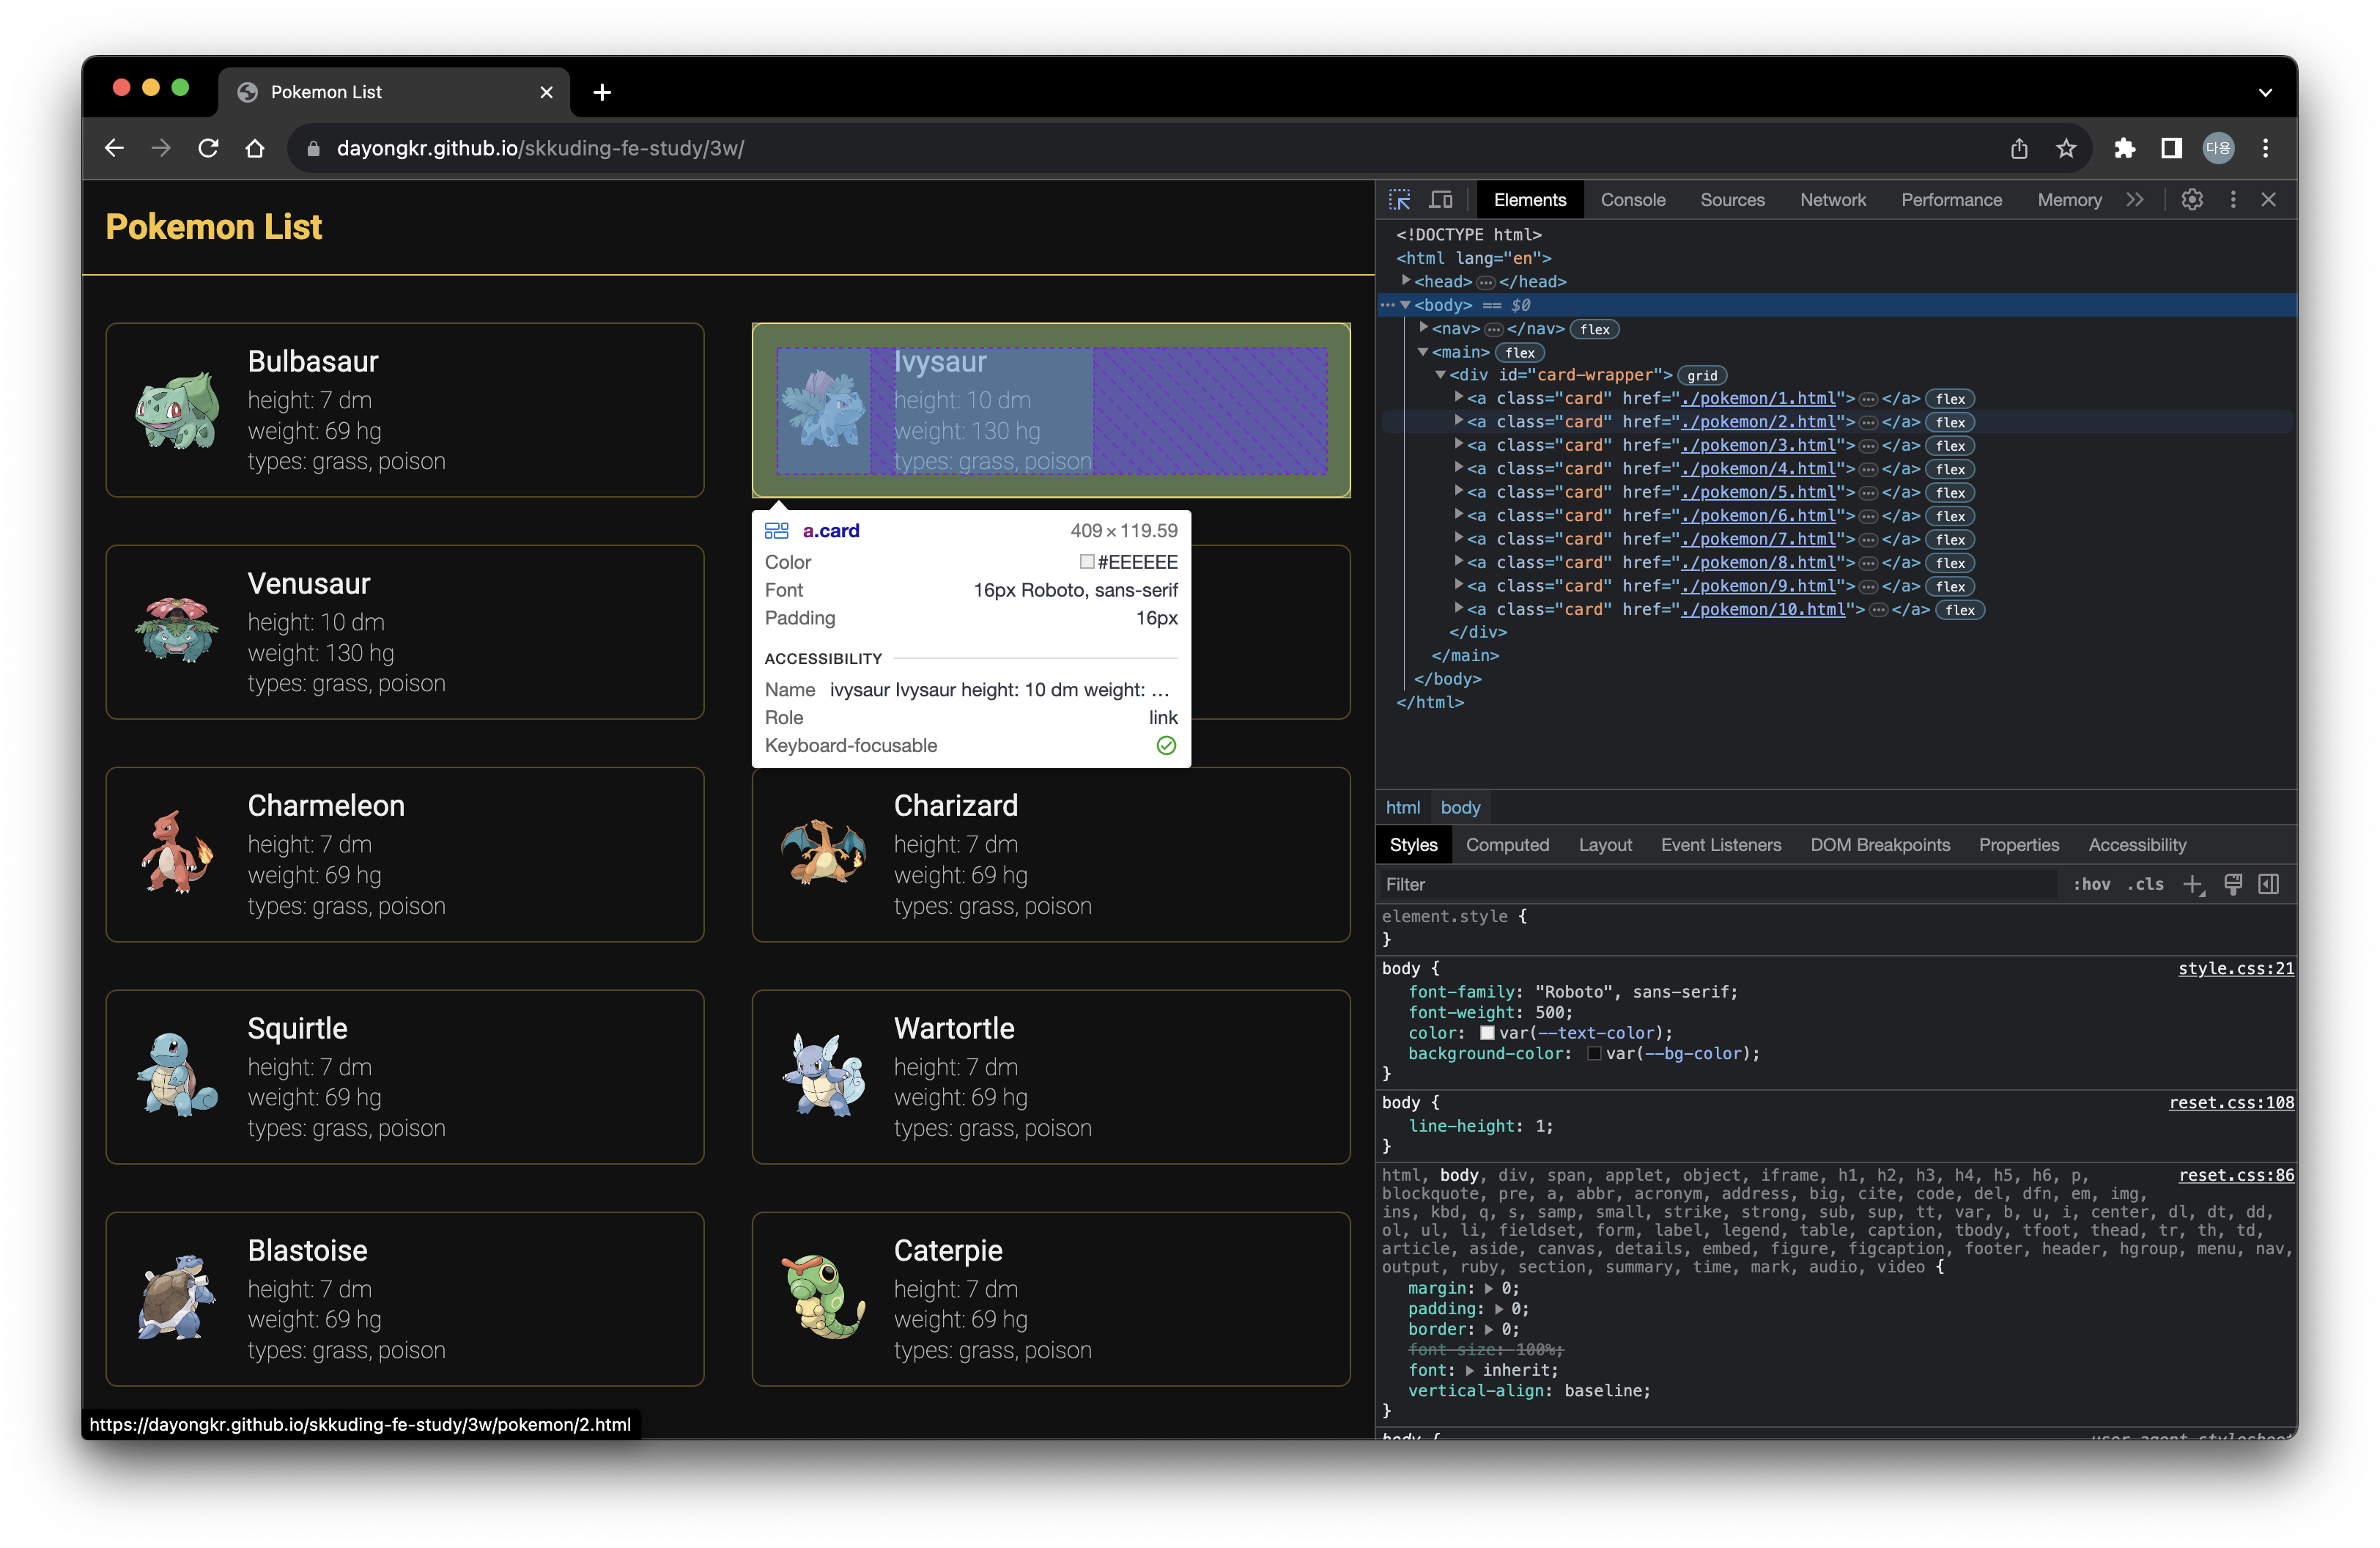
Task: Open the Event Listeners tab
Action: click(x=1721, y=845)
